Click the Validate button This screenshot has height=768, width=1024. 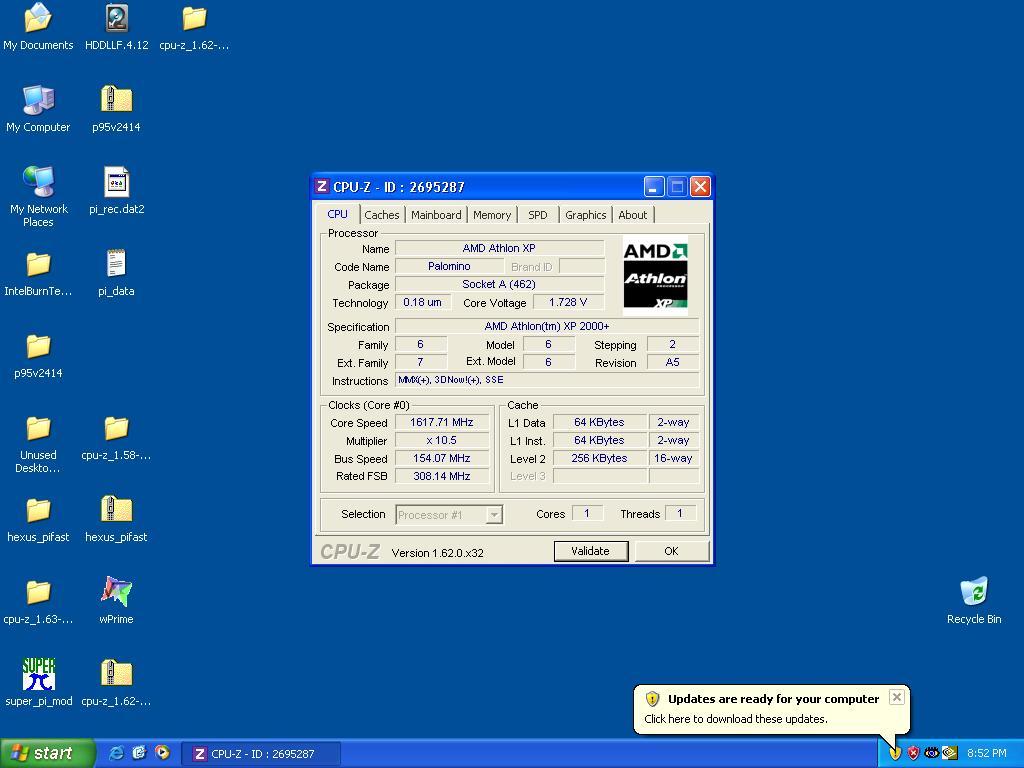pos(590,551)
